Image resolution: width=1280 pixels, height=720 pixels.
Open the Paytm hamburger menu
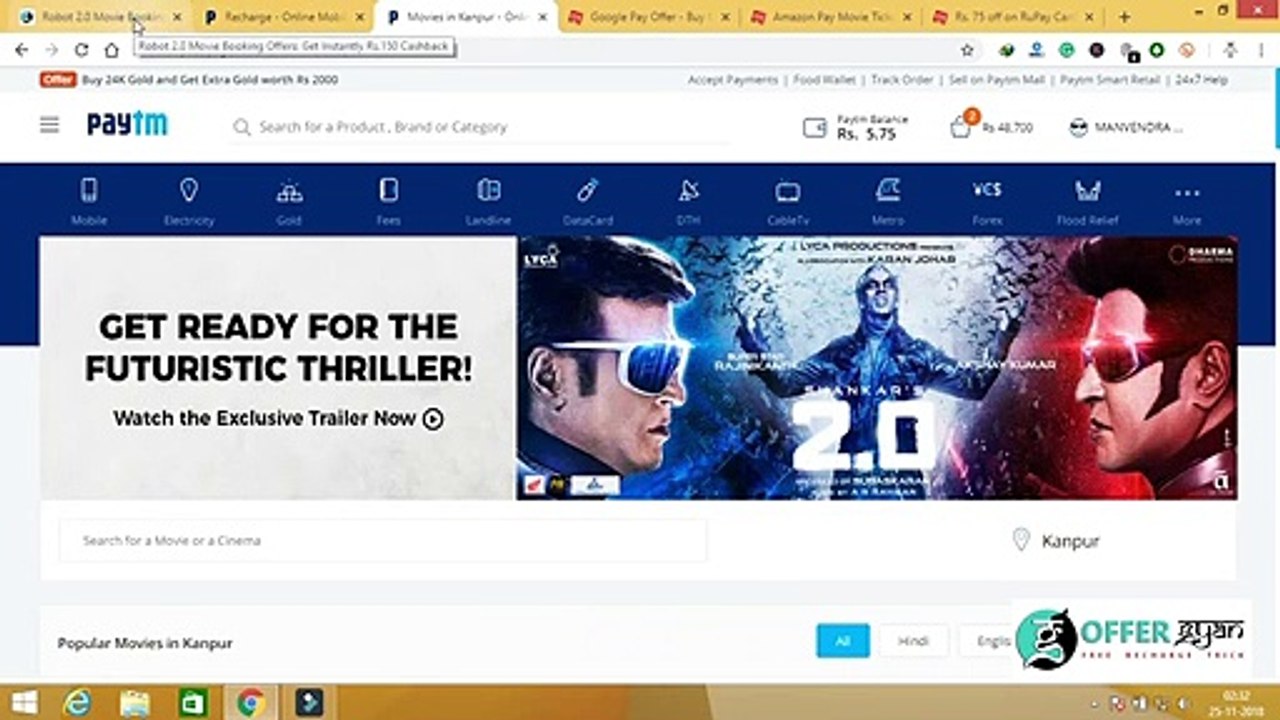49,125
